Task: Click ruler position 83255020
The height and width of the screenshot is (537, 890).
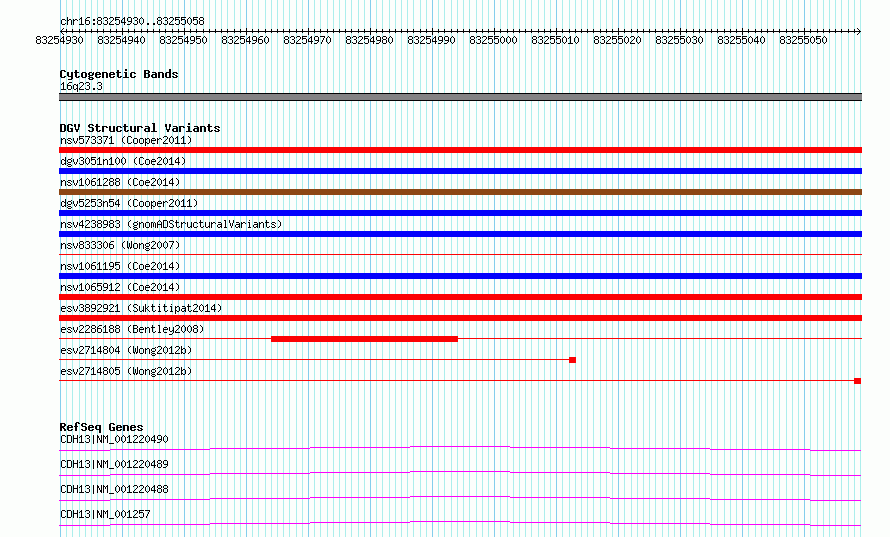Action: pos(618,40)
